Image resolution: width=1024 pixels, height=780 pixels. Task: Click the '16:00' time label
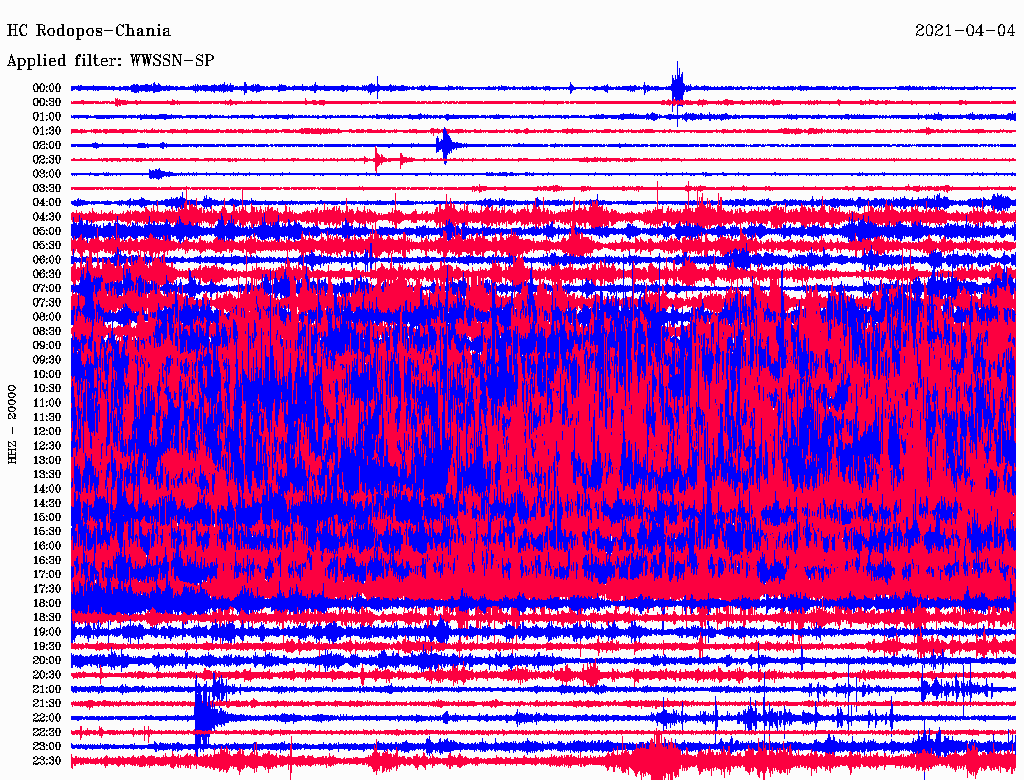coord(46,546)
